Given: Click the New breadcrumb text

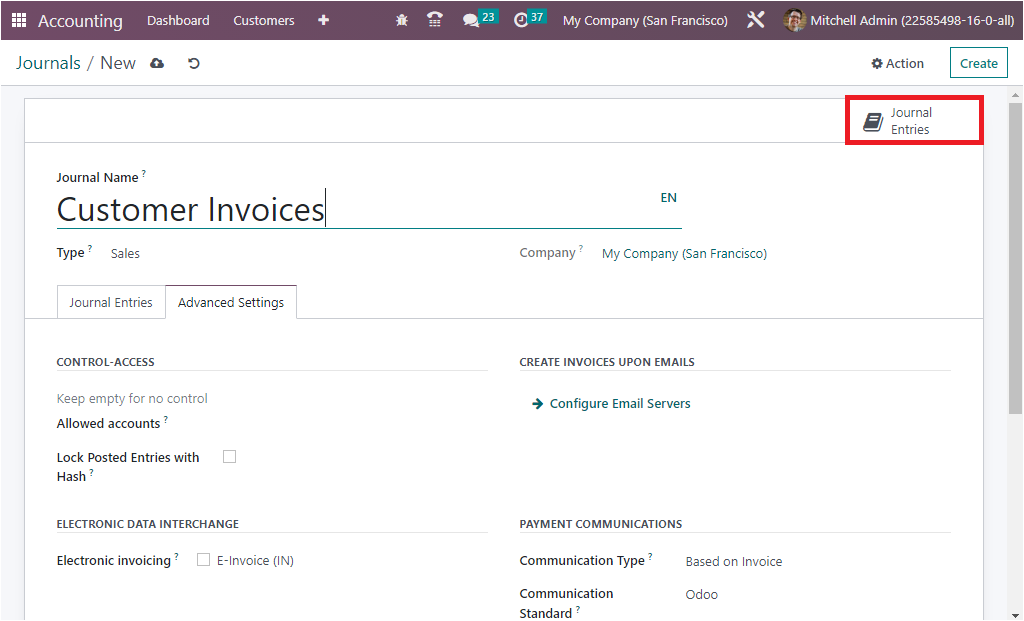Looking at the screenshot, I should (x=118, y=63).
